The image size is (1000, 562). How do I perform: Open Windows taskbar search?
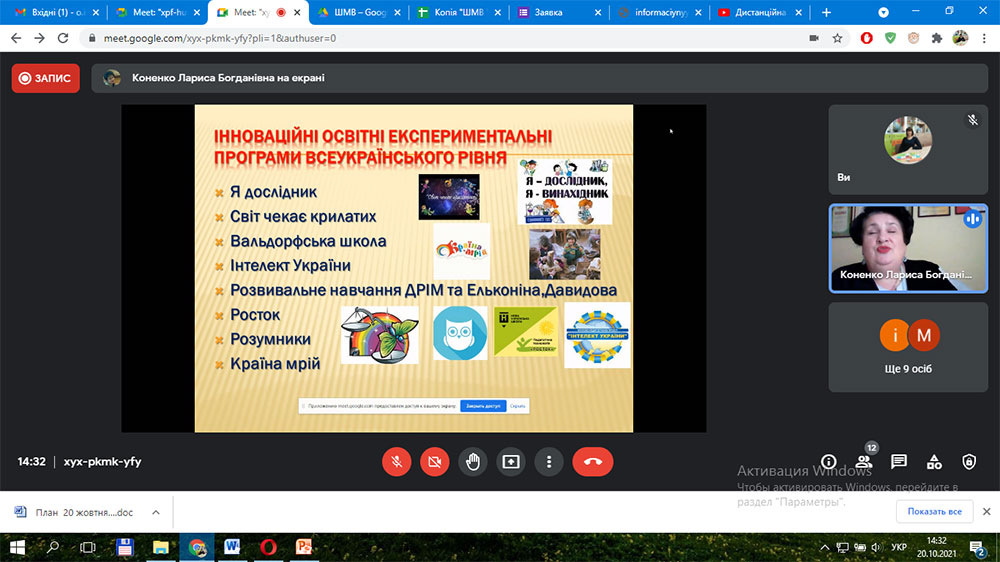[53, 547]
